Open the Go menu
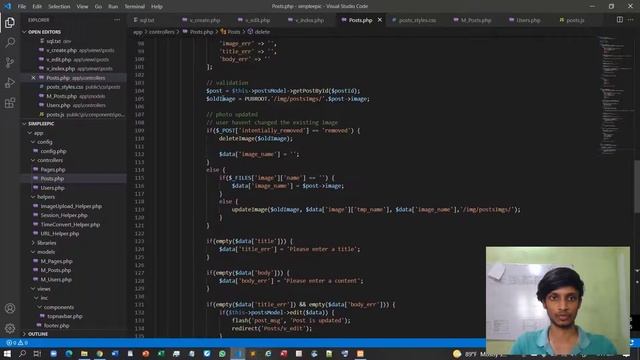640x360 pixels. click(98, 7)
